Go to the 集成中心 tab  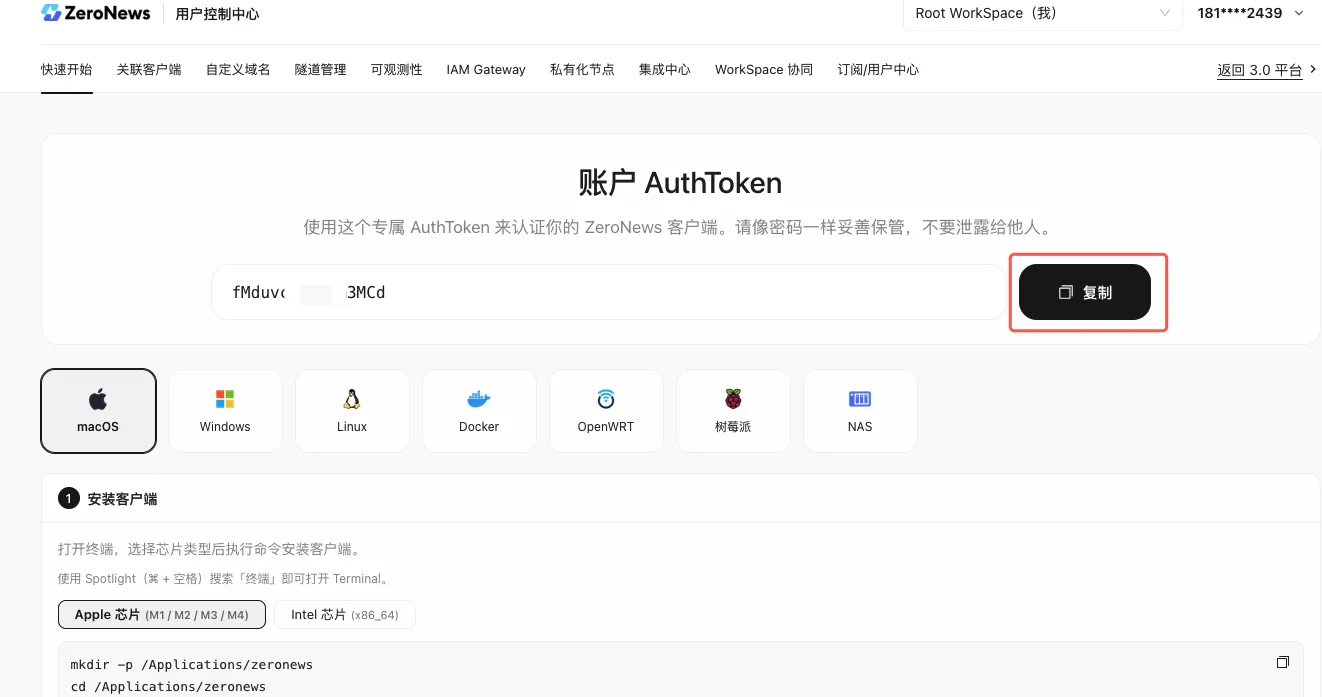point(665,70)
